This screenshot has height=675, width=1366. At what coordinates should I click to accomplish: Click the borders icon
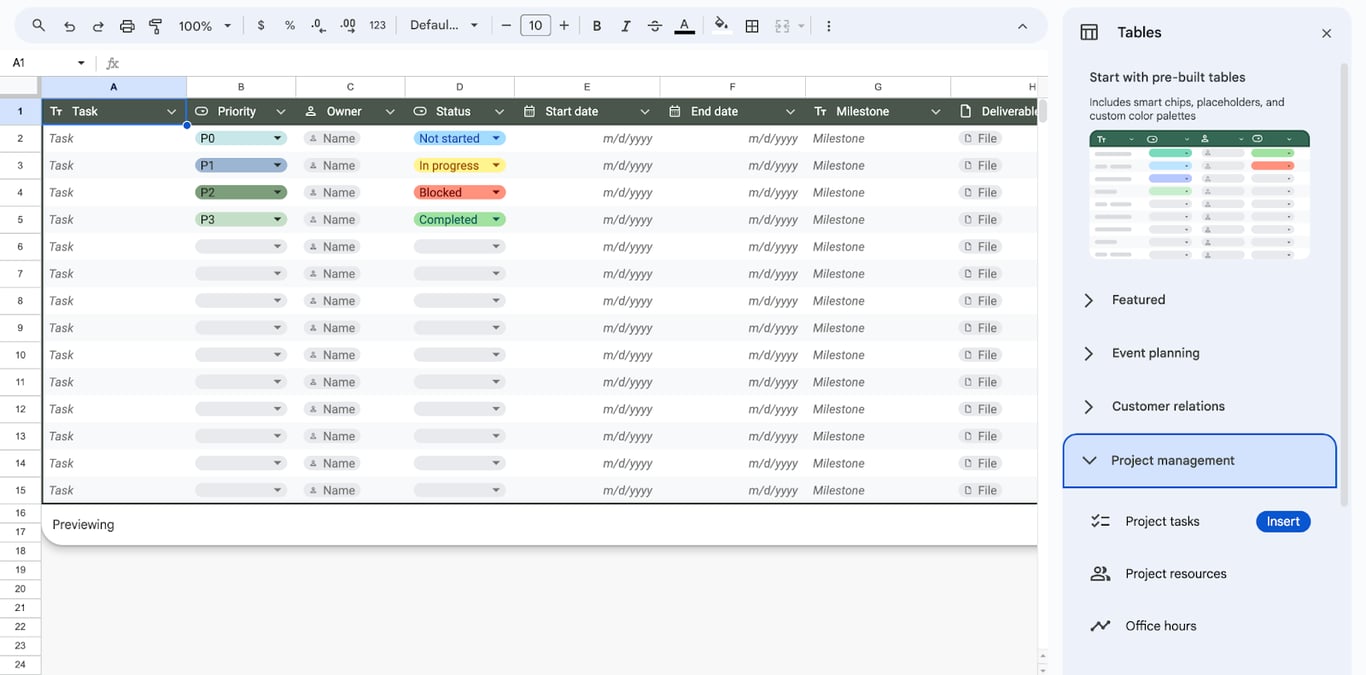[752, 26]
